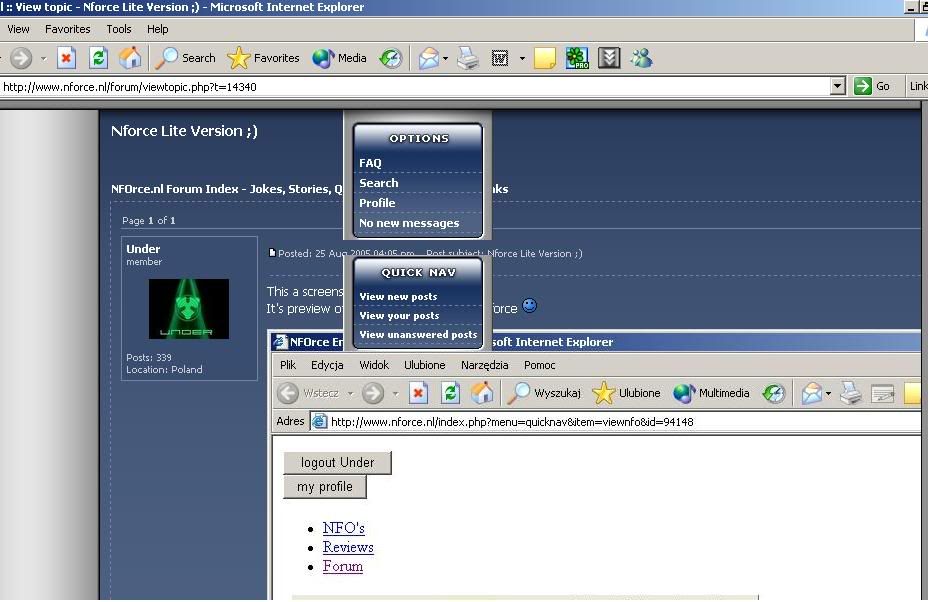Open the outer address bar dropdown list
Image resolution: width=928 pixels, height=602 pixels.
coord(837,86)
